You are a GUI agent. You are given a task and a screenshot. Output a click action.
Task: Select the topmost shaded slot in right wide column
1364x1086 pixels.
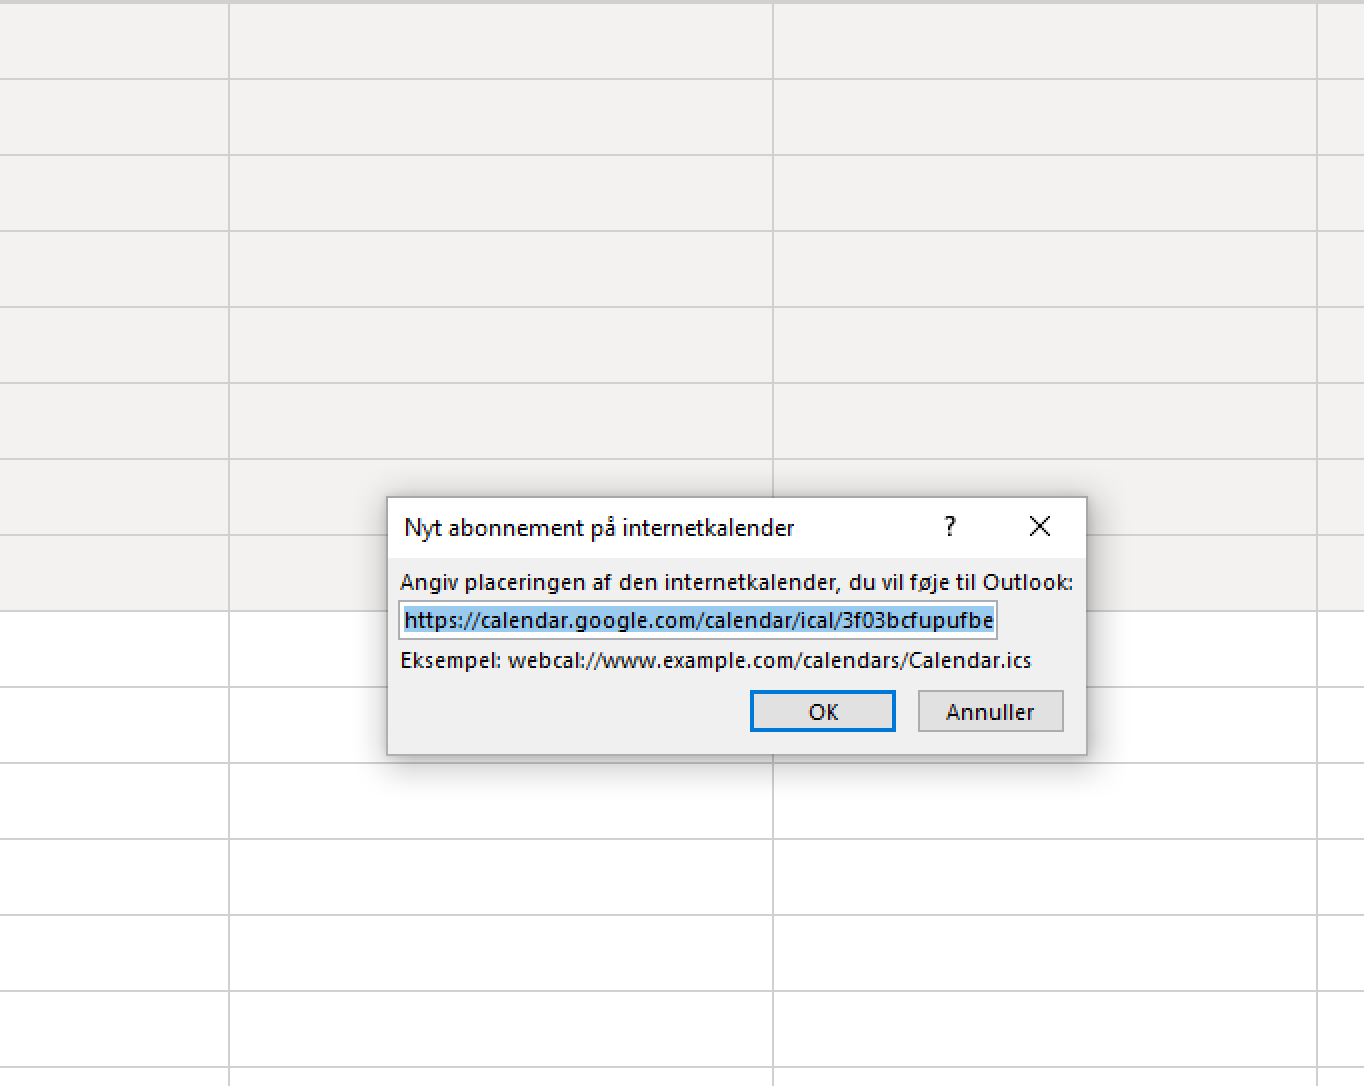pos(1044,42)
